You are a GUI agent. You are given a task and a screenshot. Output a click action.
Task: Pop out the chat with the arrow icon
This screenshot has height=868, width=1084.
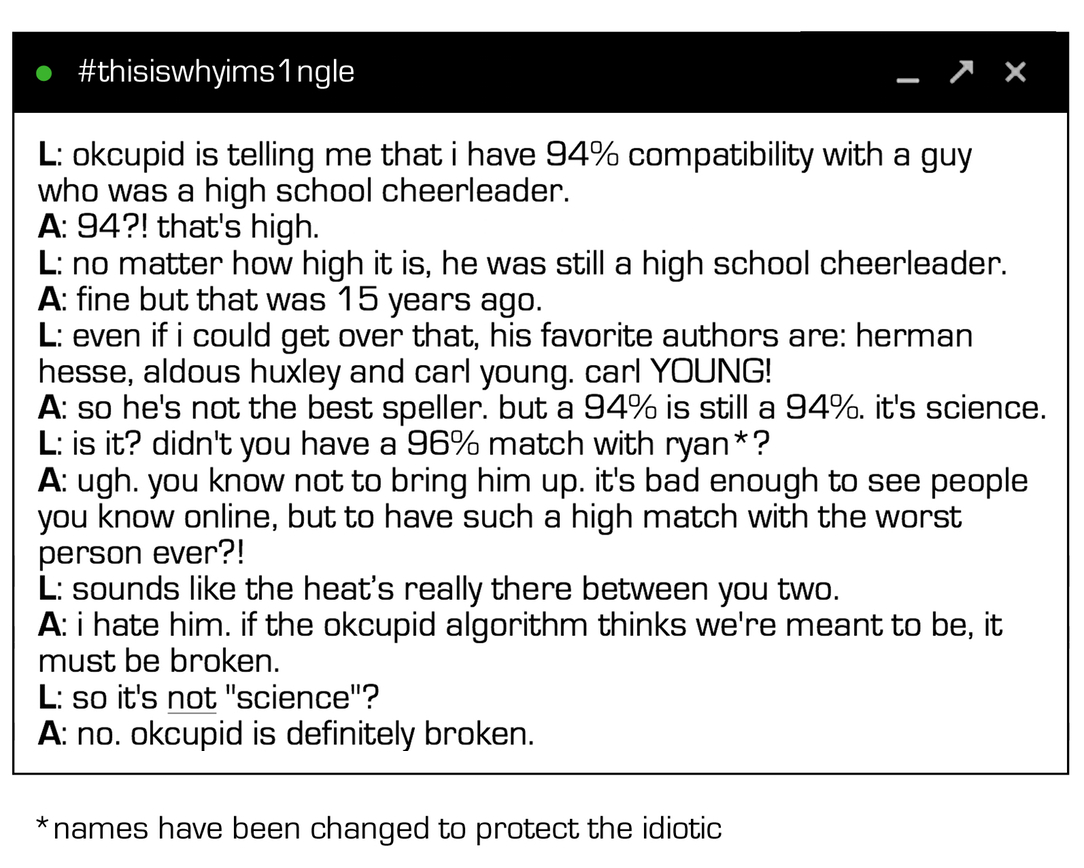click(960, 72)
